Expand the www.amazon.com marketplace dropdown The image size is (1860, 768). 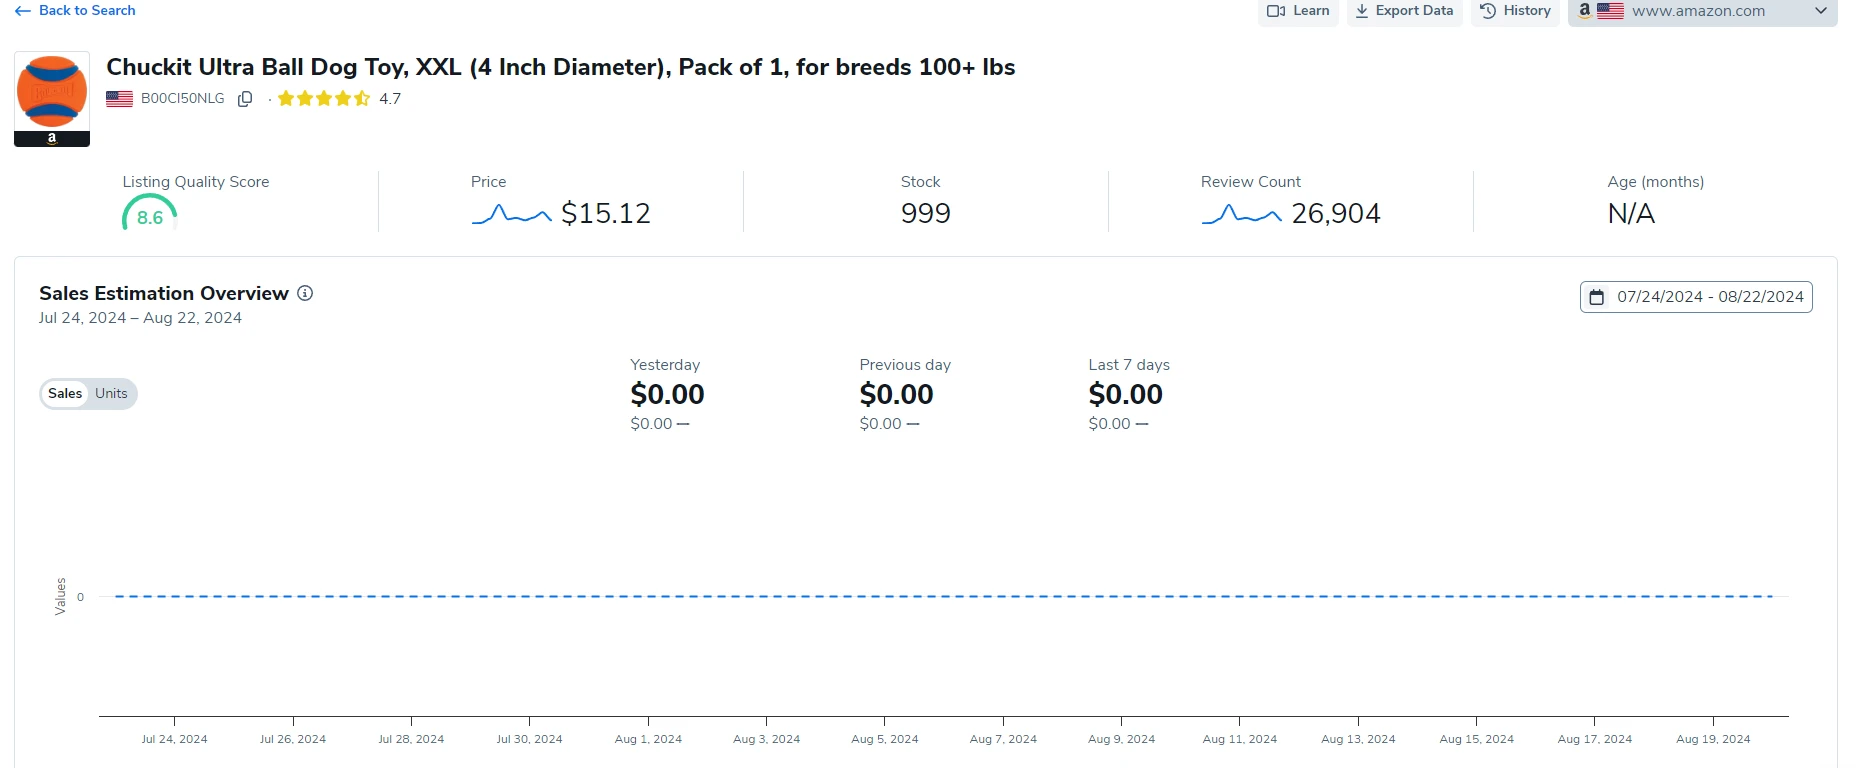1702,11
